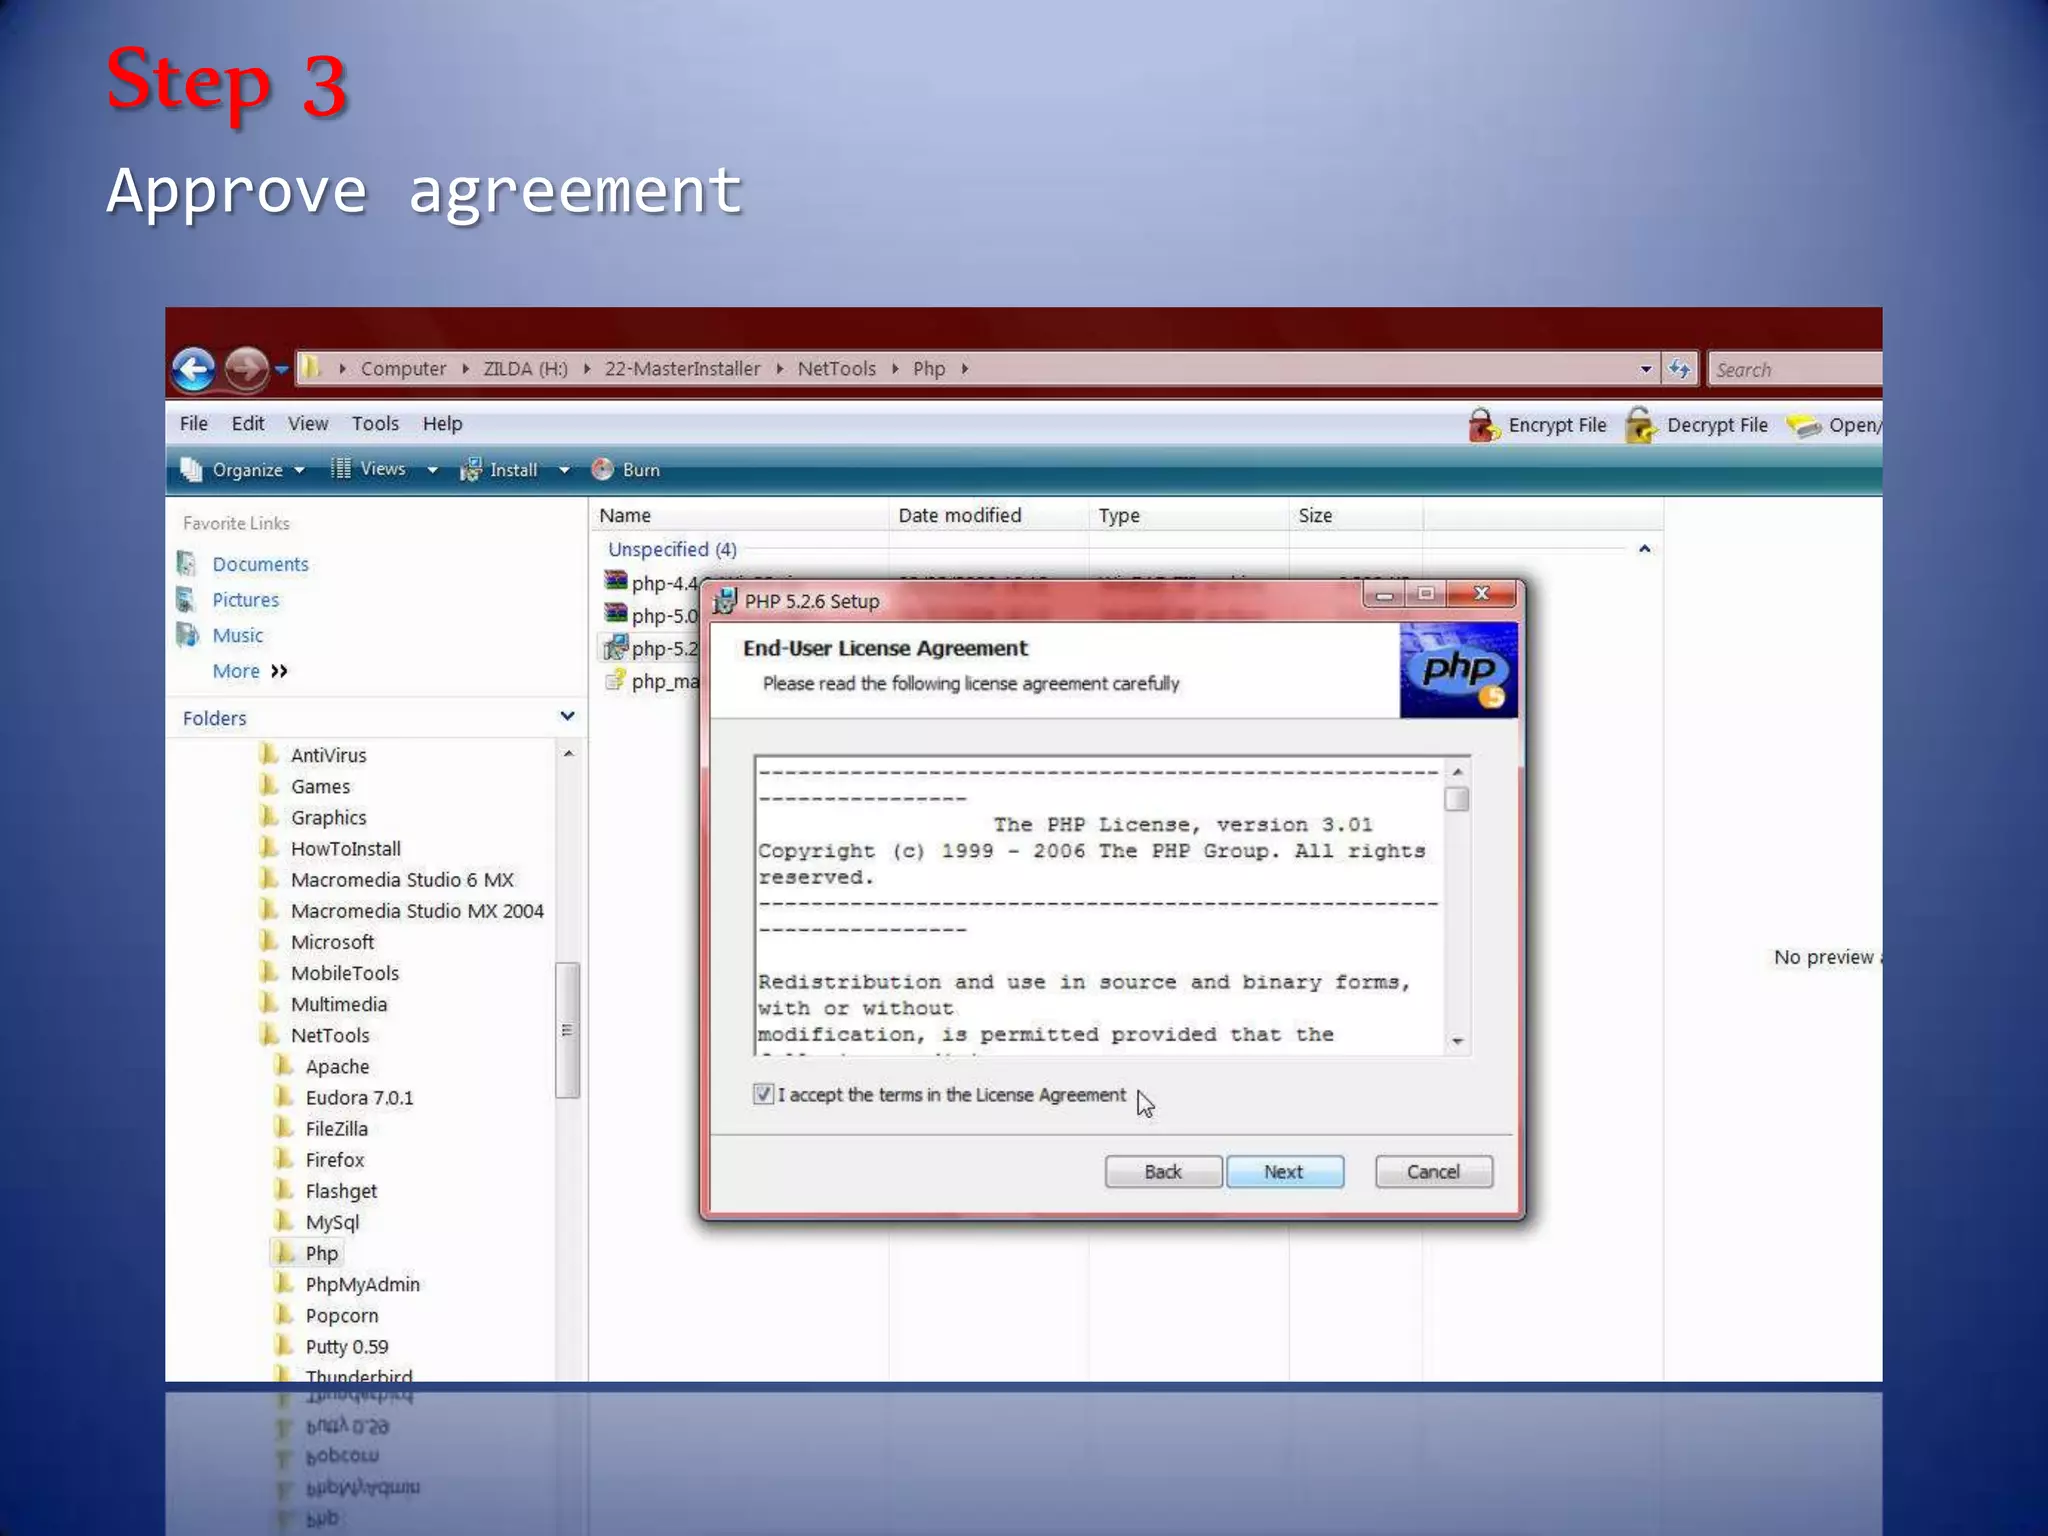
Task: Select the Php folder in tree
Action: click(321, 1253)
